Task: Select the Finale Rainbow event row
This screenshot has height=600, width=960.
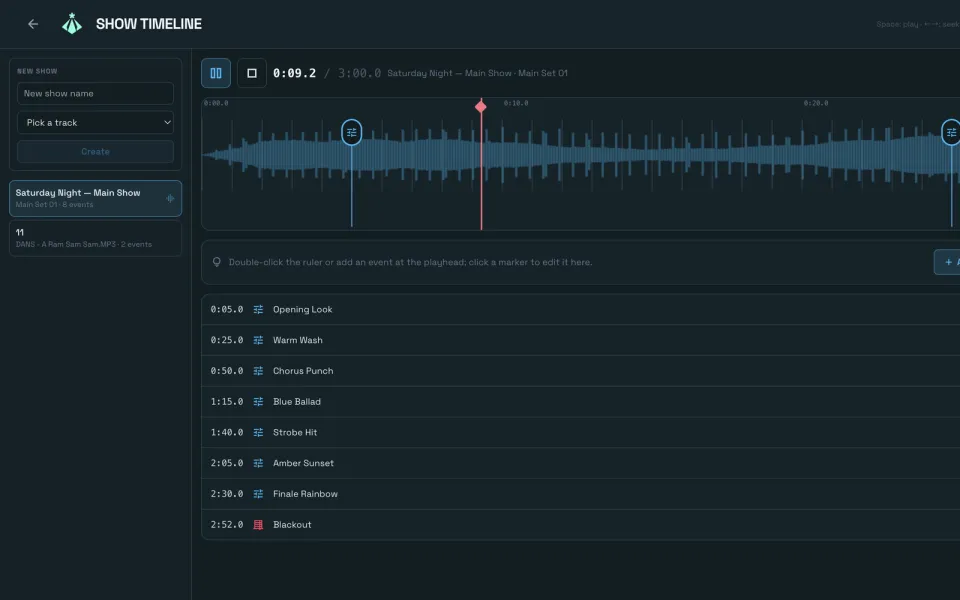Action: click(x=580, y=494)
